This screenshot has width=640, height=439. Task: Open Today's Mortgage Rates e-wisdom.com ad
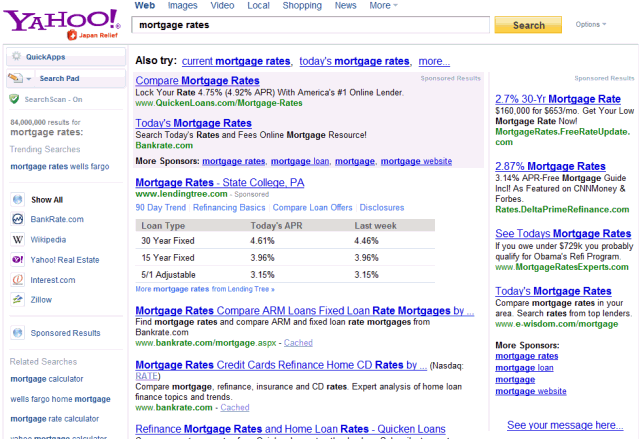click(x=553, y=291)
